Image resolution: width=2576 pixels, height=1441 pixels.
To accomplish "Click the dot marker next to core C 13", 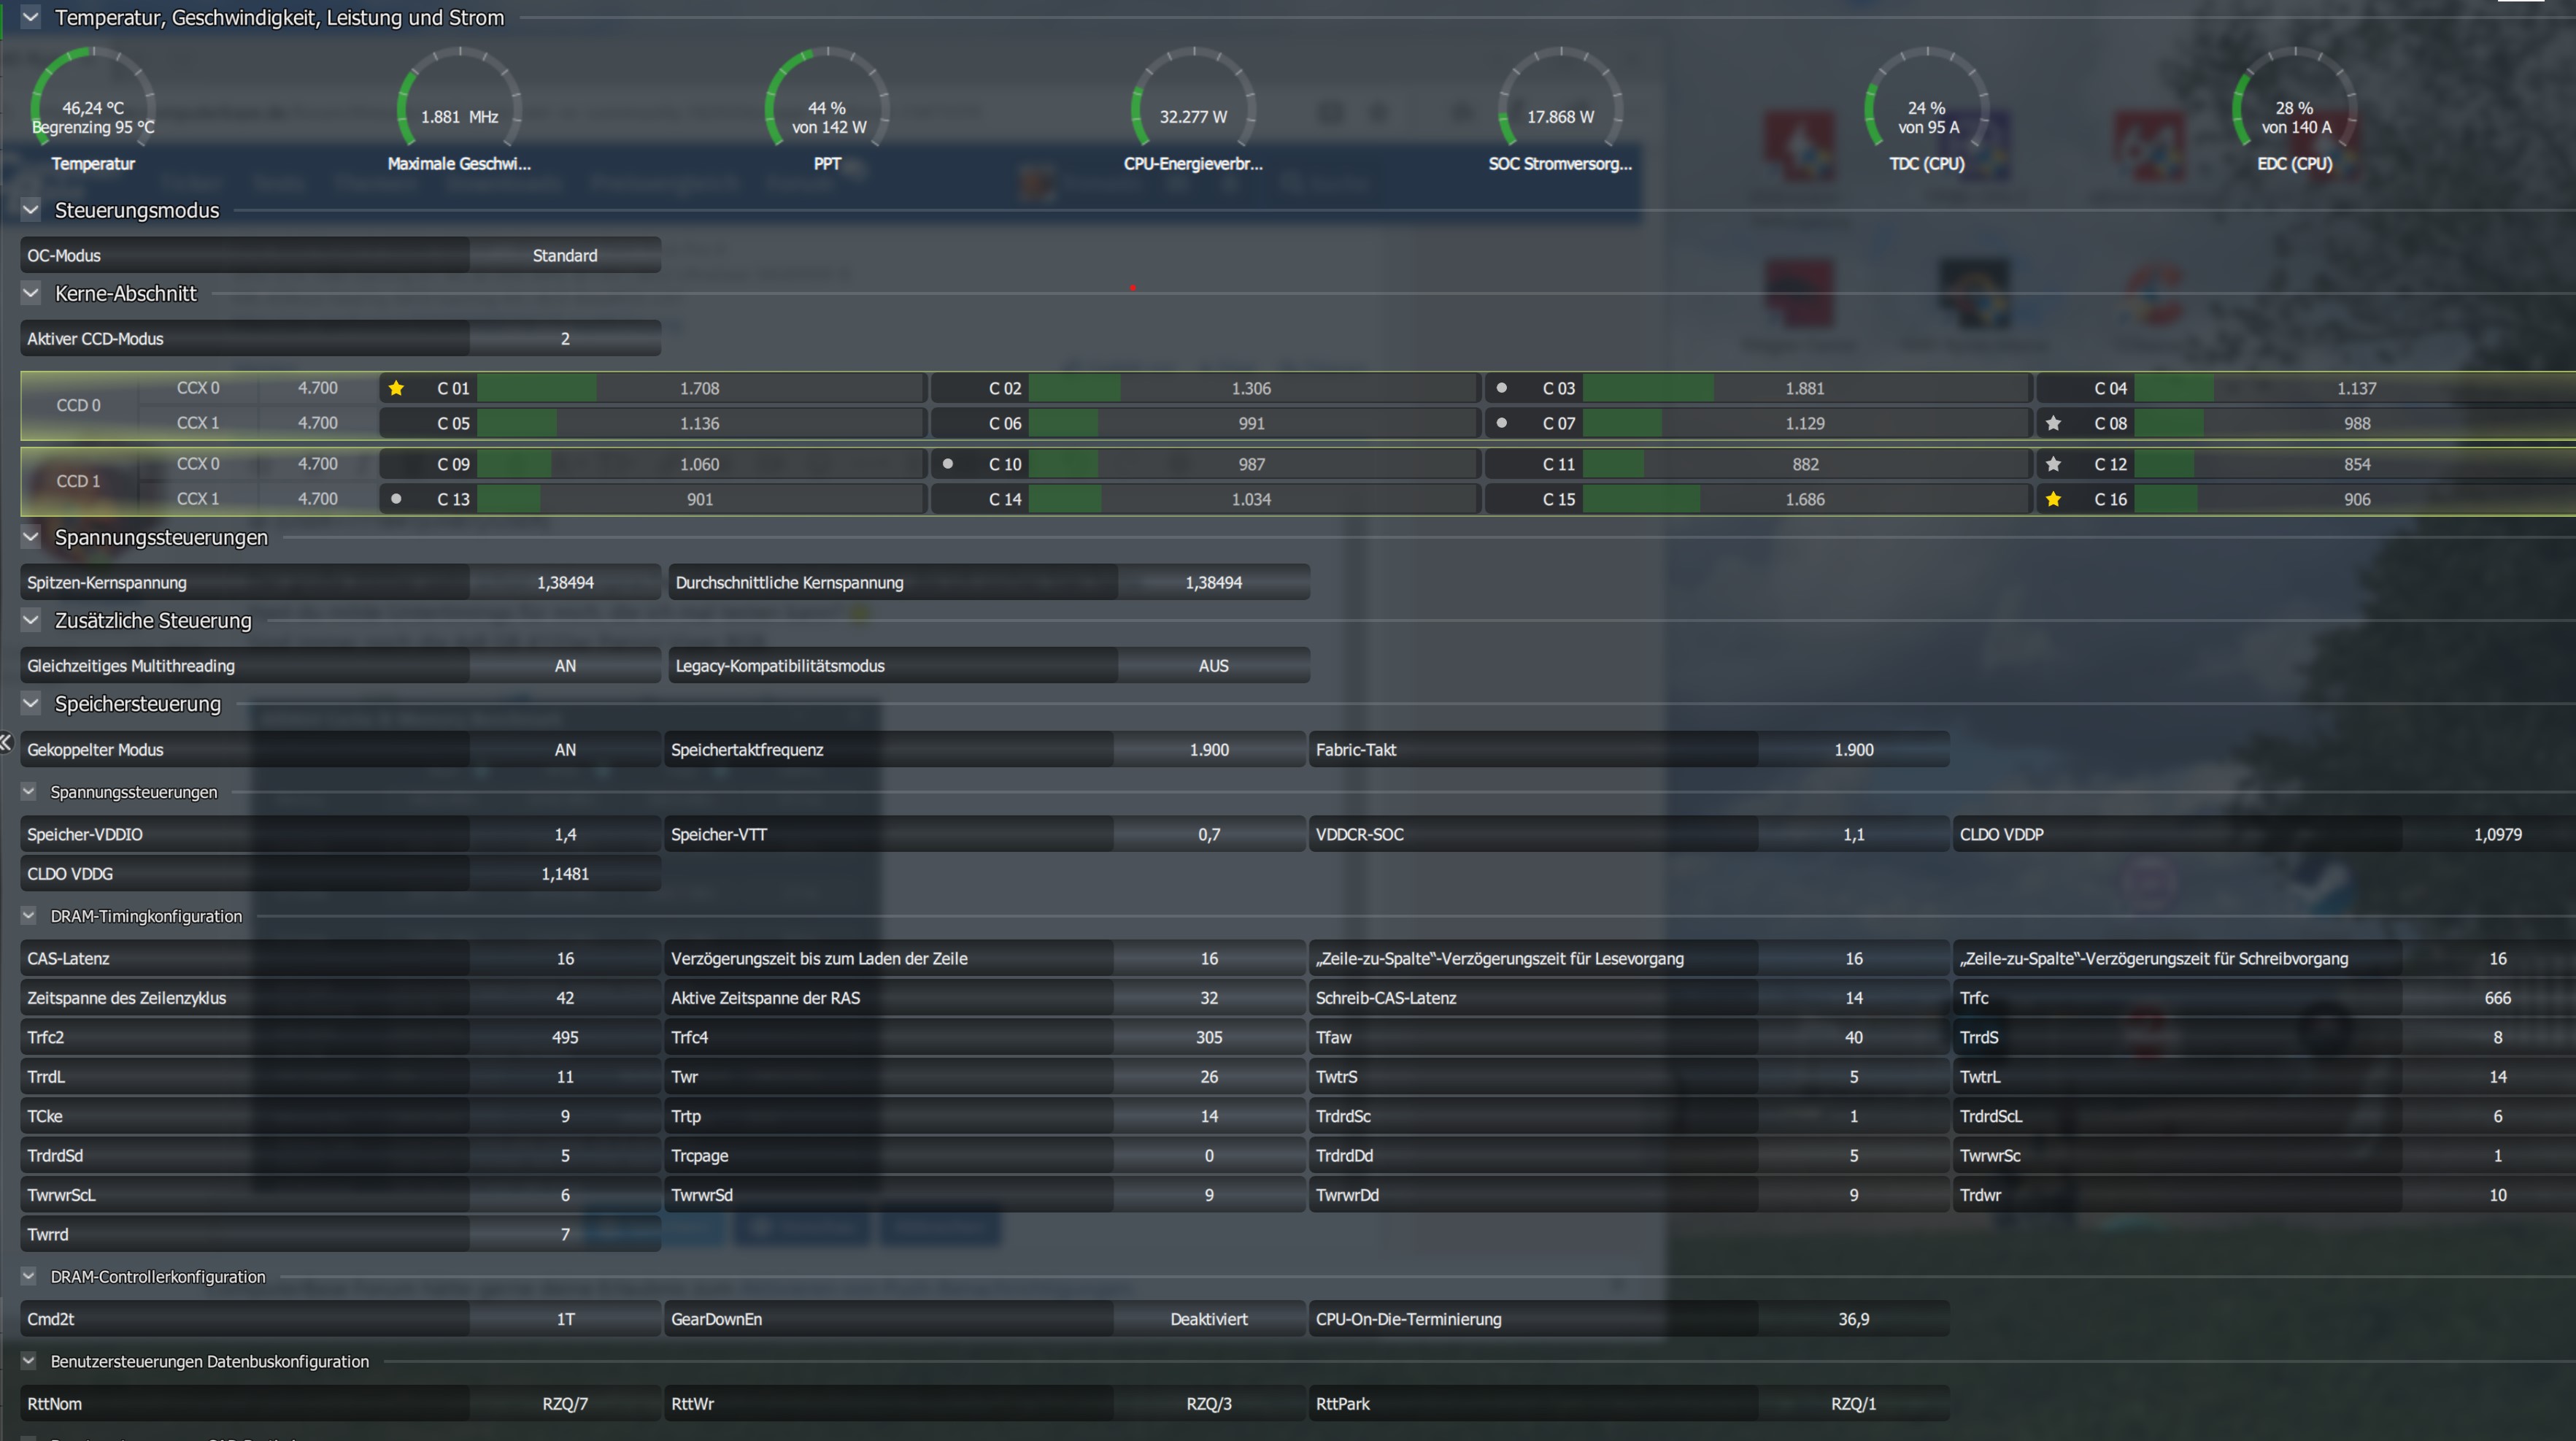I will click(396, 499).
